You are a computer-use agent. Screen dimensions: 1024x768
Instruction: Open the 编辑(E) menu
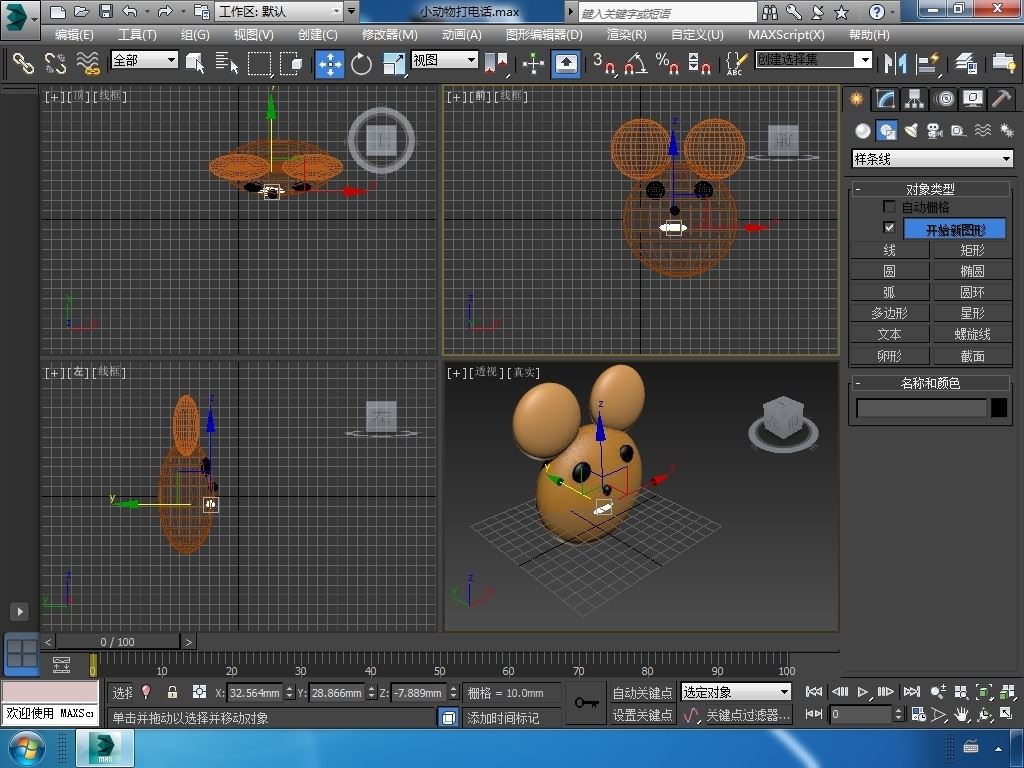(x=74, y=35)
